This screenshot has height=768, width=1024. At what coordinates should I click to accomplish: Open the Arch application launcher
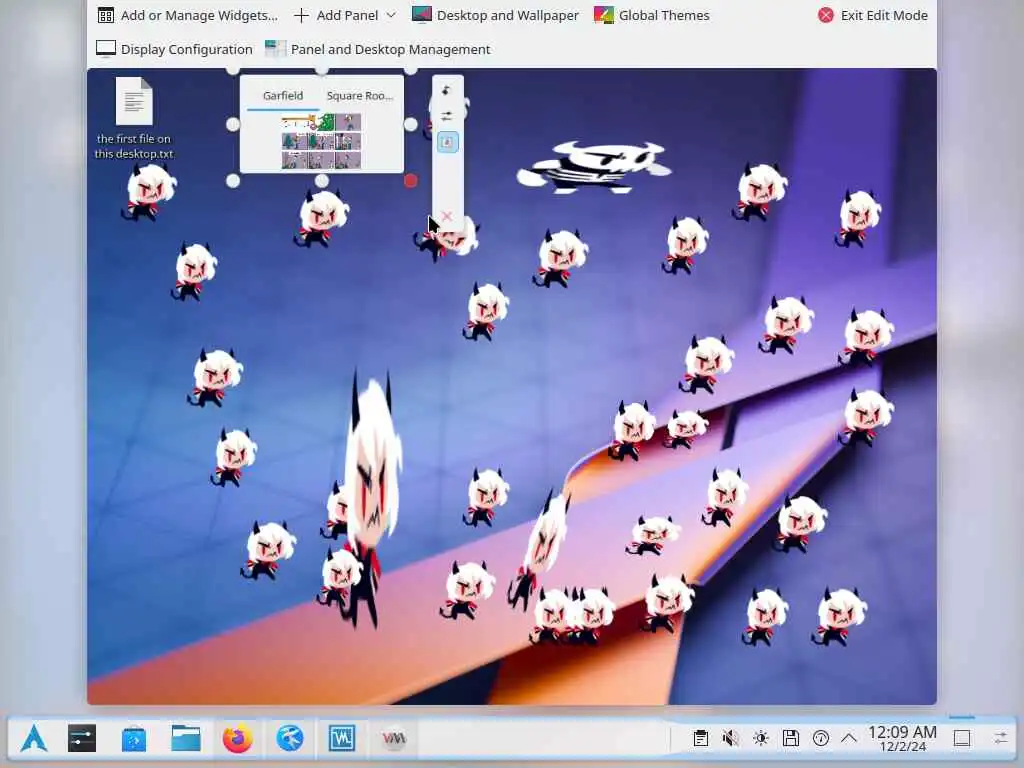tap(33, 739)
